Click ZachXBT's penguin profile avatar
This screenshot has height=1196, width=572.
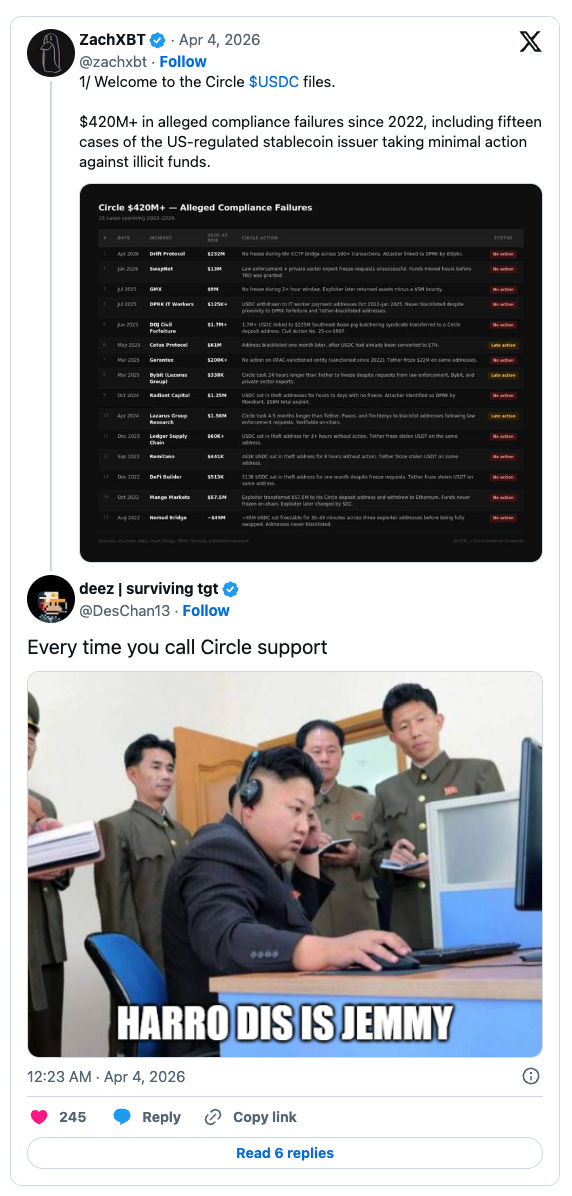click(x=50, y=53)
